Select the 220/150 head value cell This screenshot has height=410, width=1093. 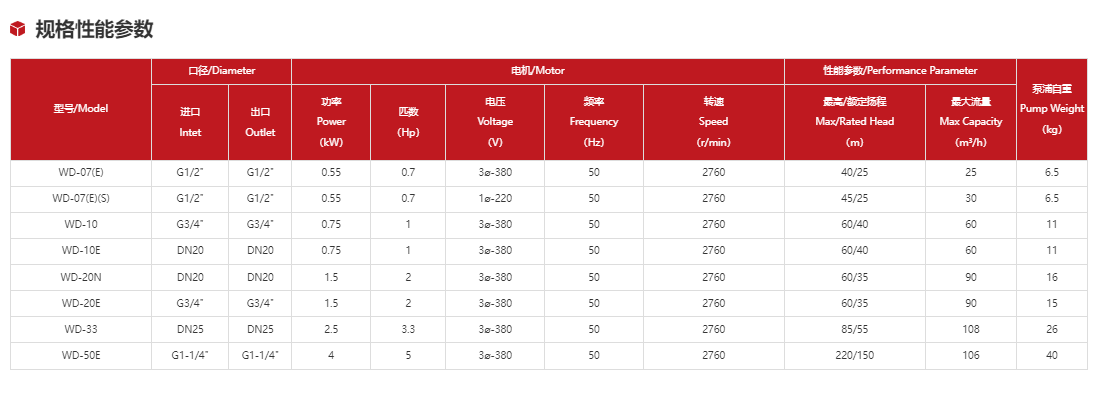[x=854, y=354]
